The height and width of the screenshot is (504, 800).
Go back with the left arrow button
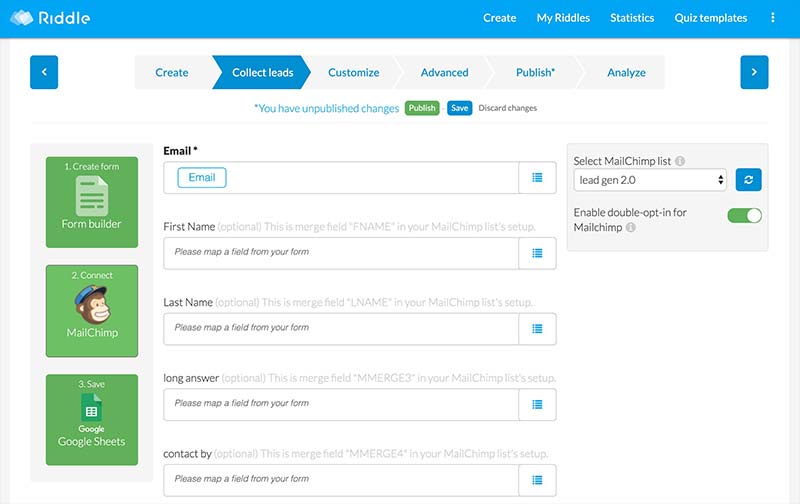(x=44, y=72)
